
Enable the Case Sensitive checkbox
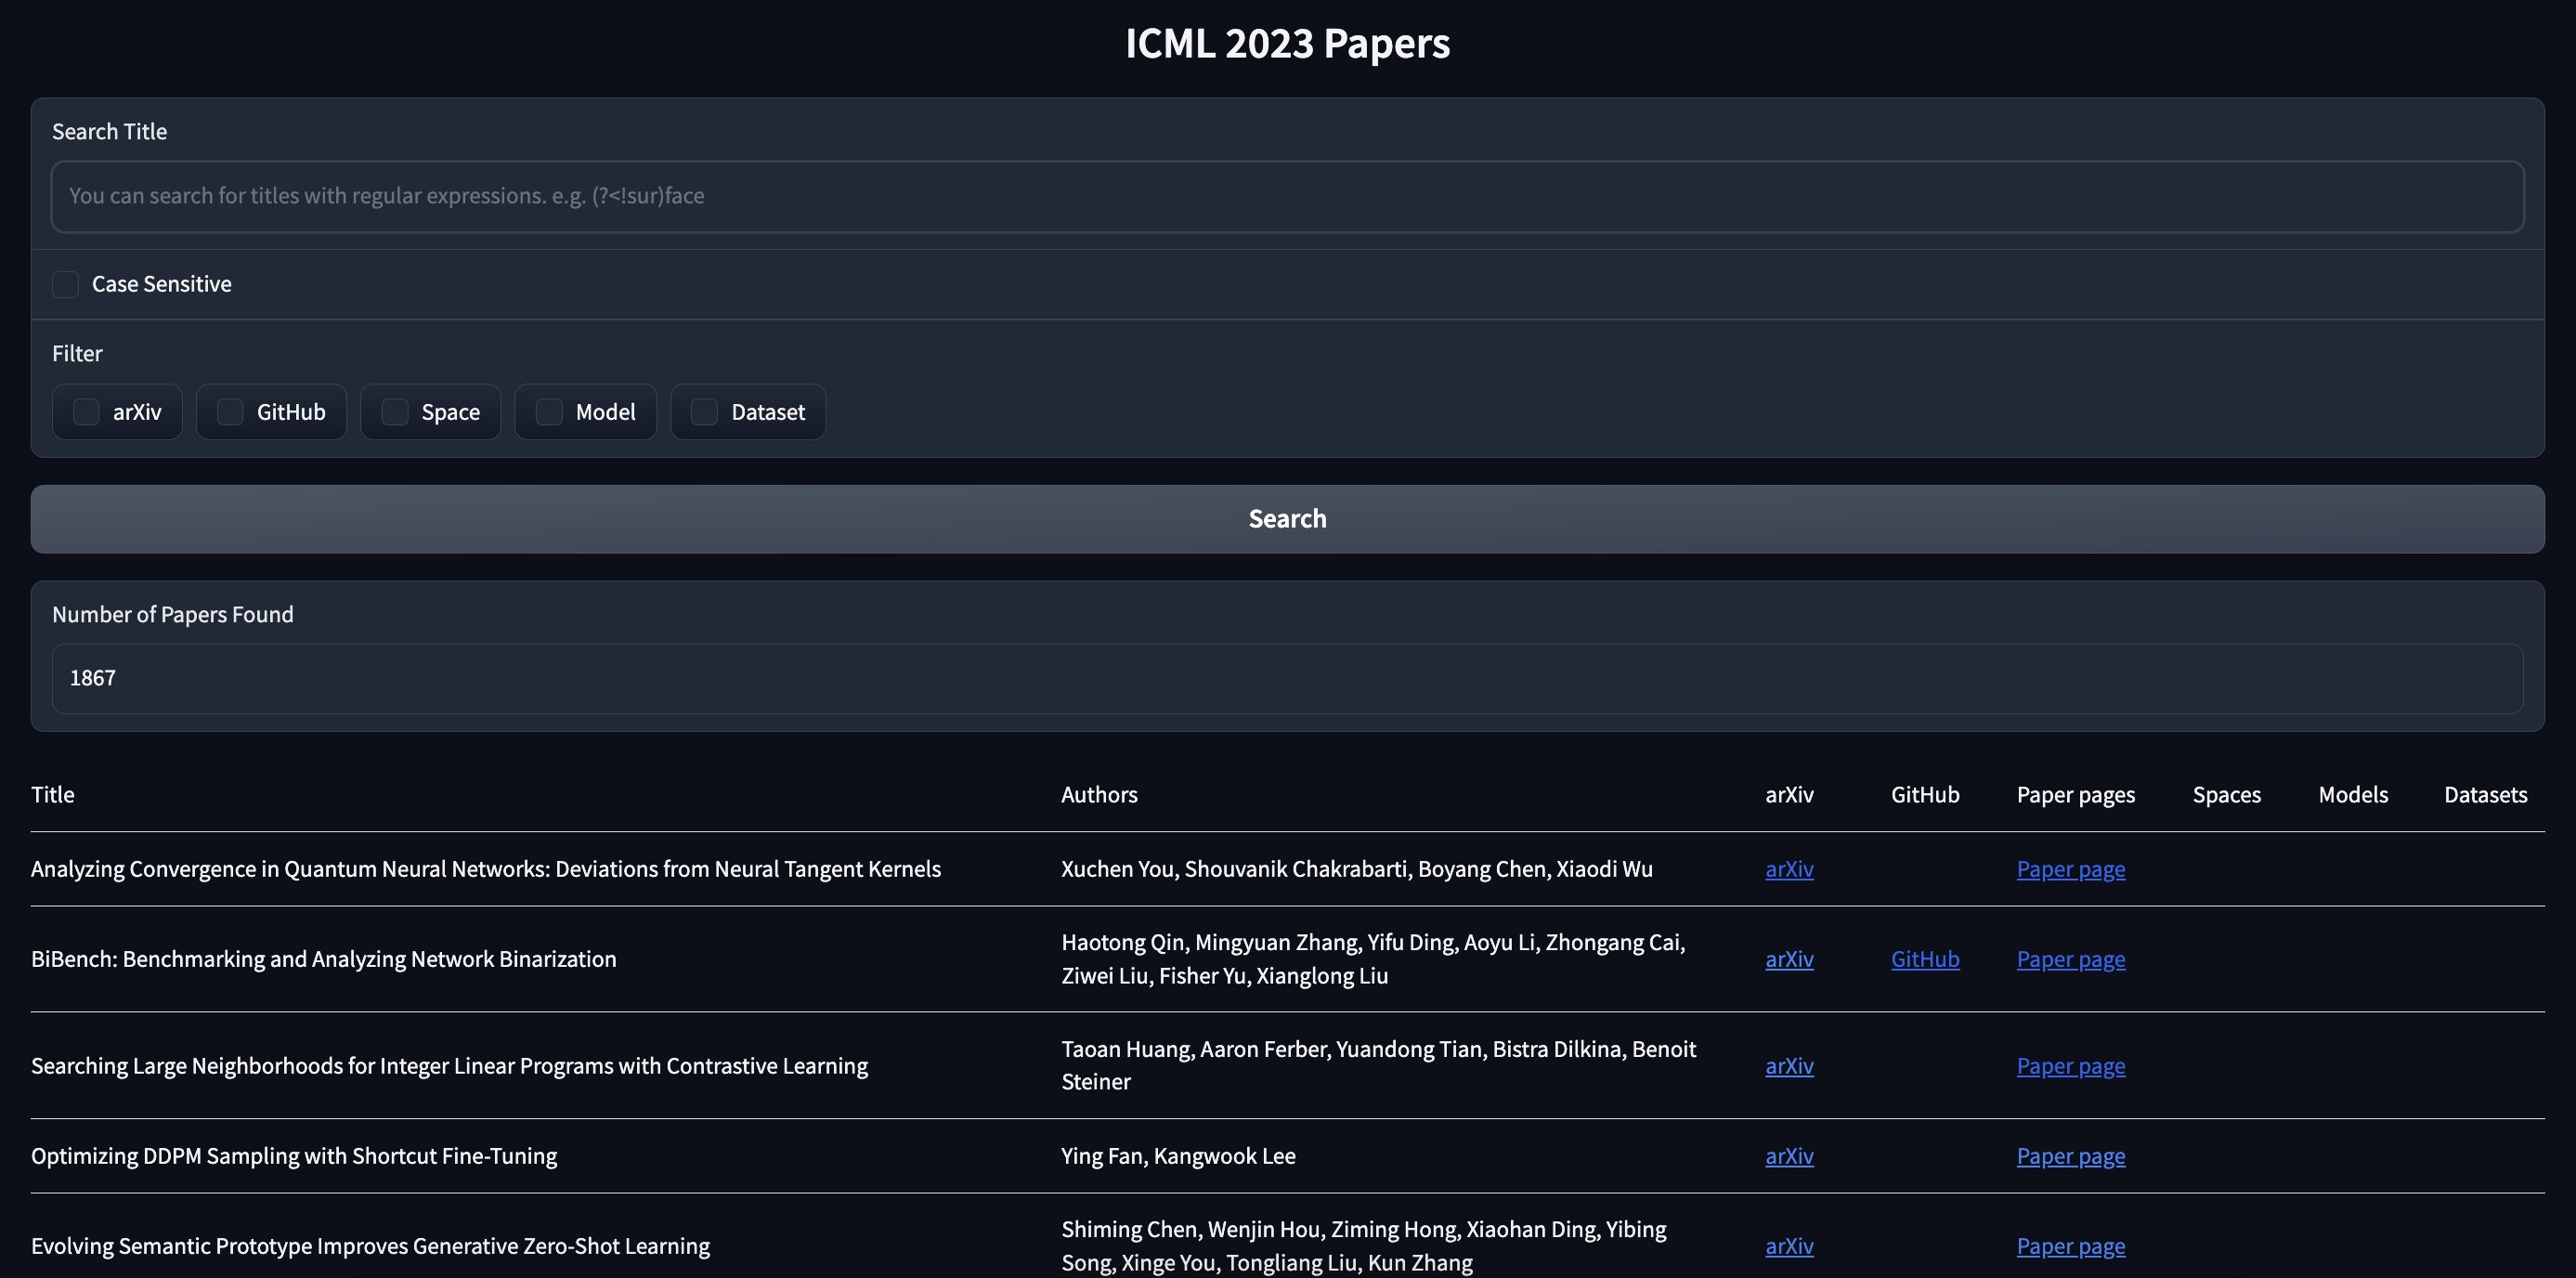tap(65, 284)
